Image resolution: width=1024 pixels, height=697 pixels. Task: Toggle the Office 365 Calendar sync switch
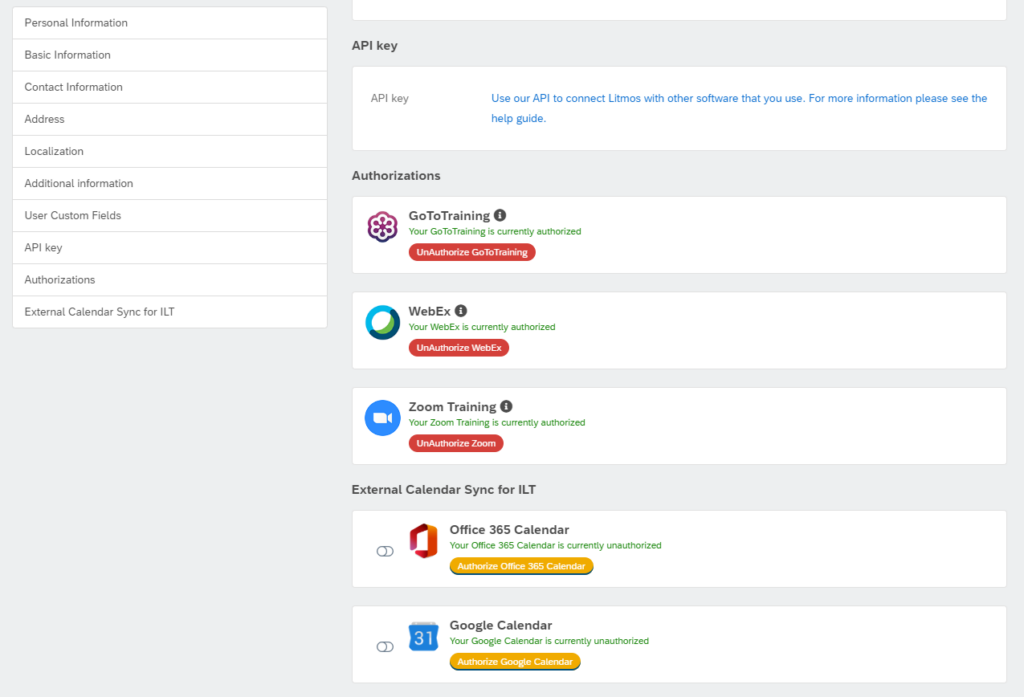pos(385,551)
